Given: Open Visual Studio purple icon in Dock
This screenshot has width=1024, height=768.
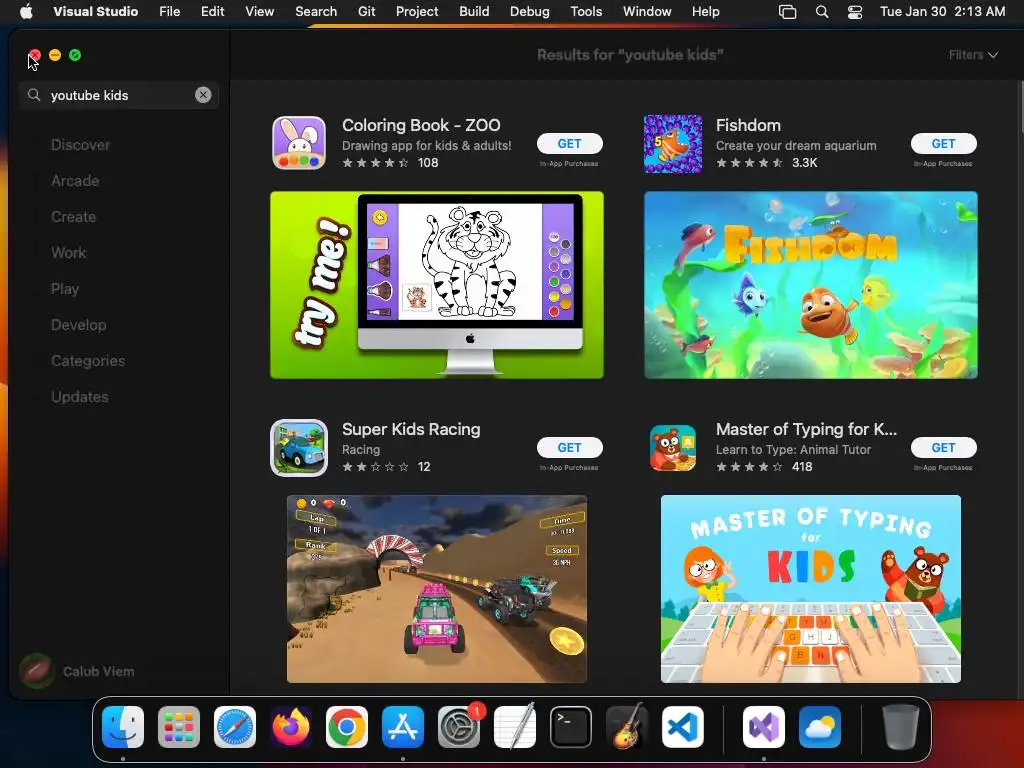Looking at the screenshot, I should click(x=764, y=727).
